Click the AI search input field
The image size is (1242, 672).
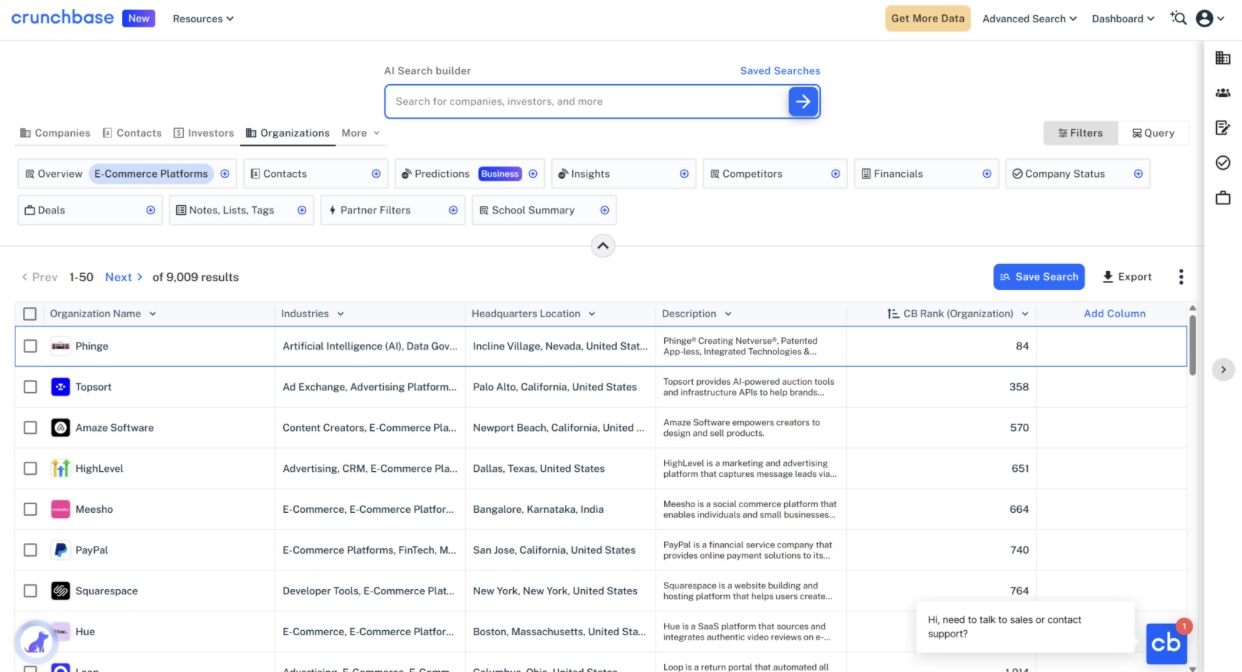point(585,101)
